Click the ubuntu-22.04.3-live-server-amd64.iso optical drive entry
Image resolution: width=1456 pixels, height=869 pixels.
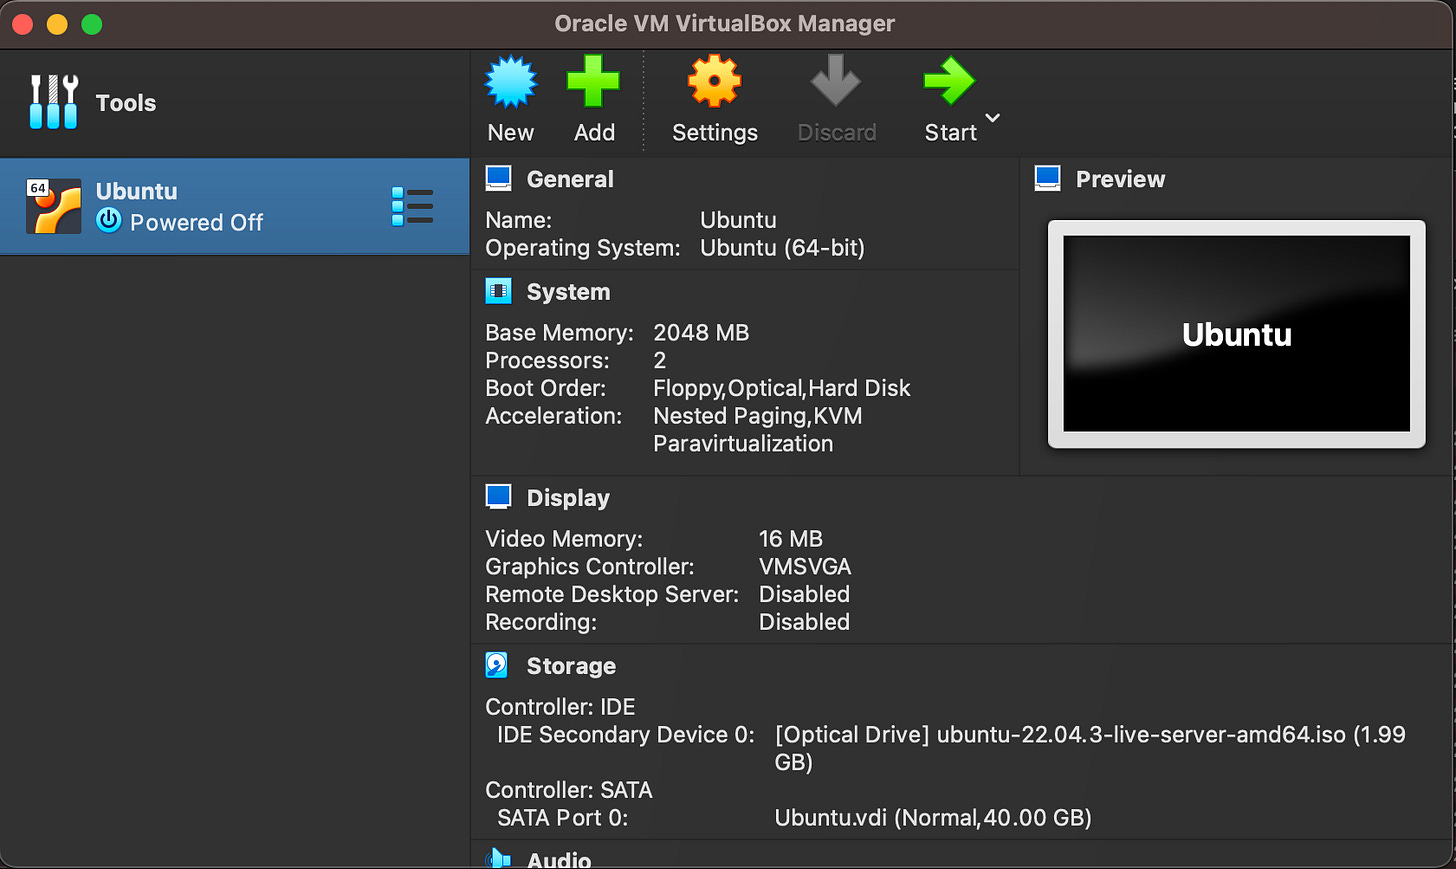1090,748
